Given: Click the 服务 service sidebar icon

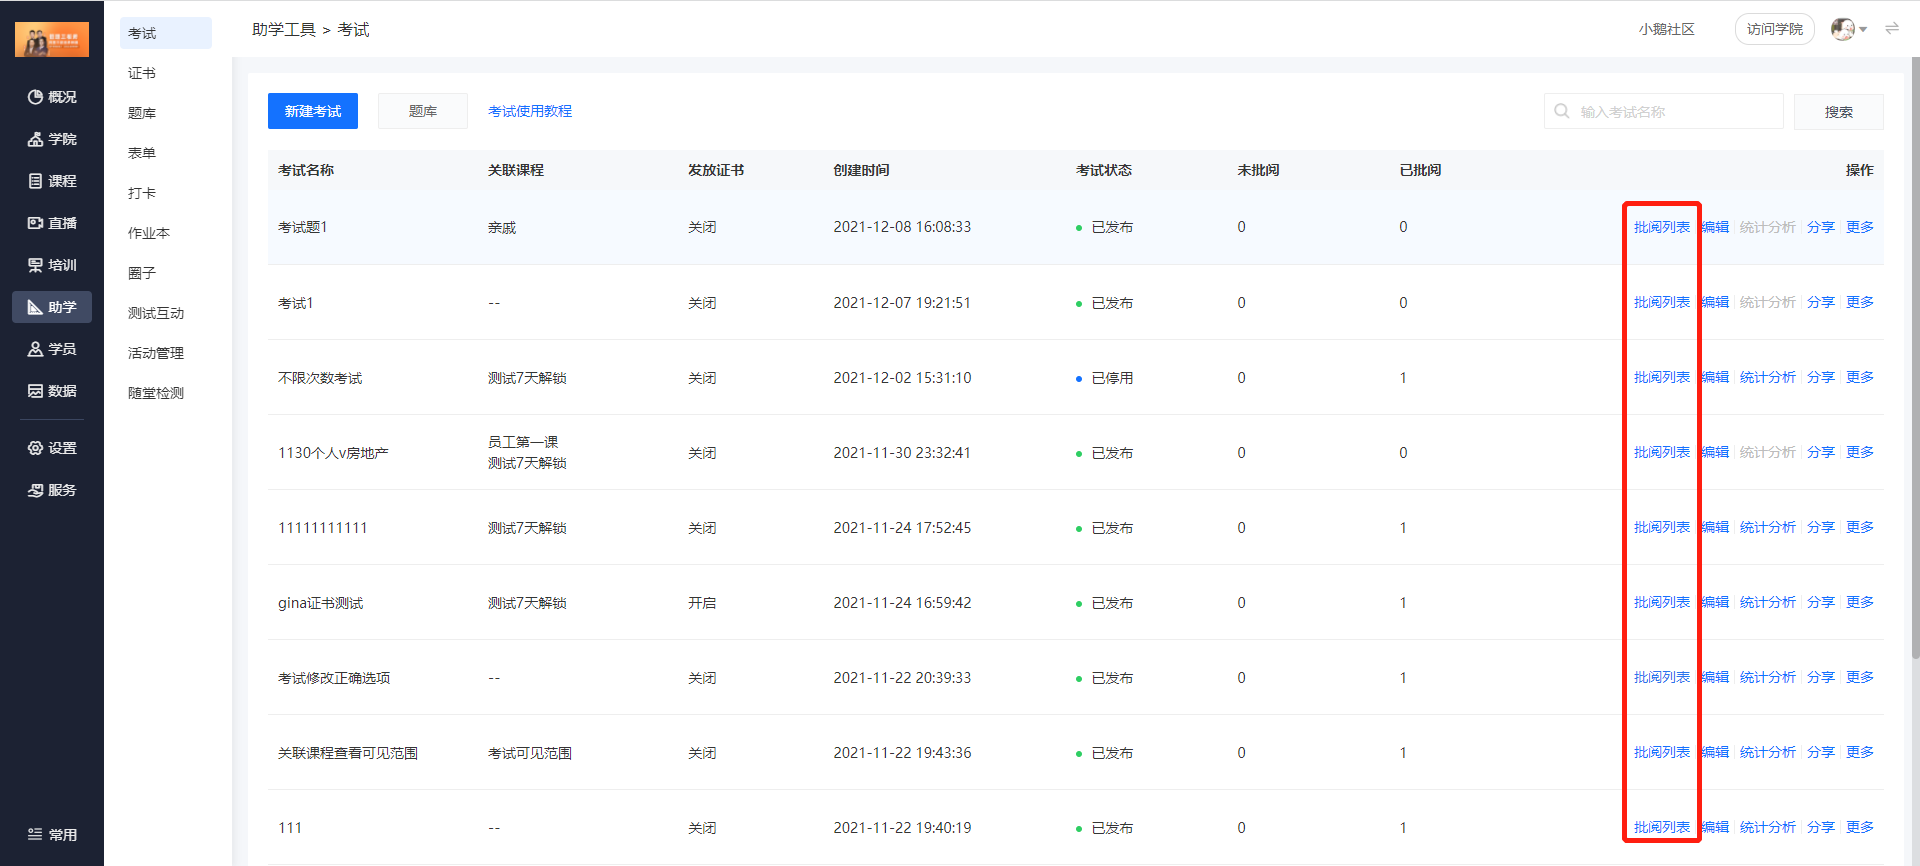Looking at the screenshot, I should [x=36, y=490].
